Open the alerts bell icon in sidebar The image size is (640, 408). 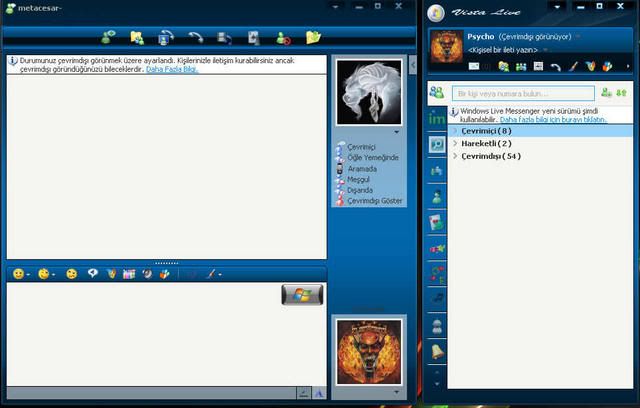[x=437, y=351]
